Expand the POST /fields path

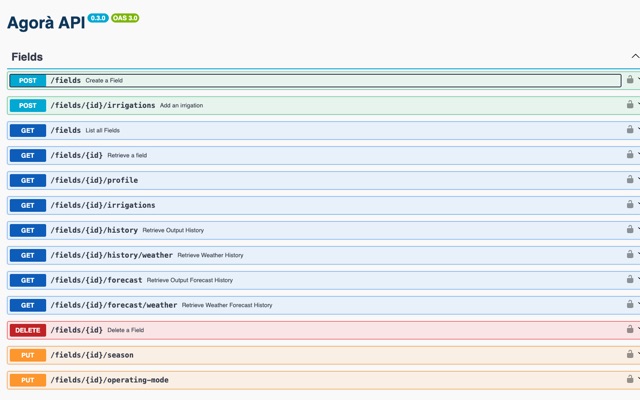(66, 80)
